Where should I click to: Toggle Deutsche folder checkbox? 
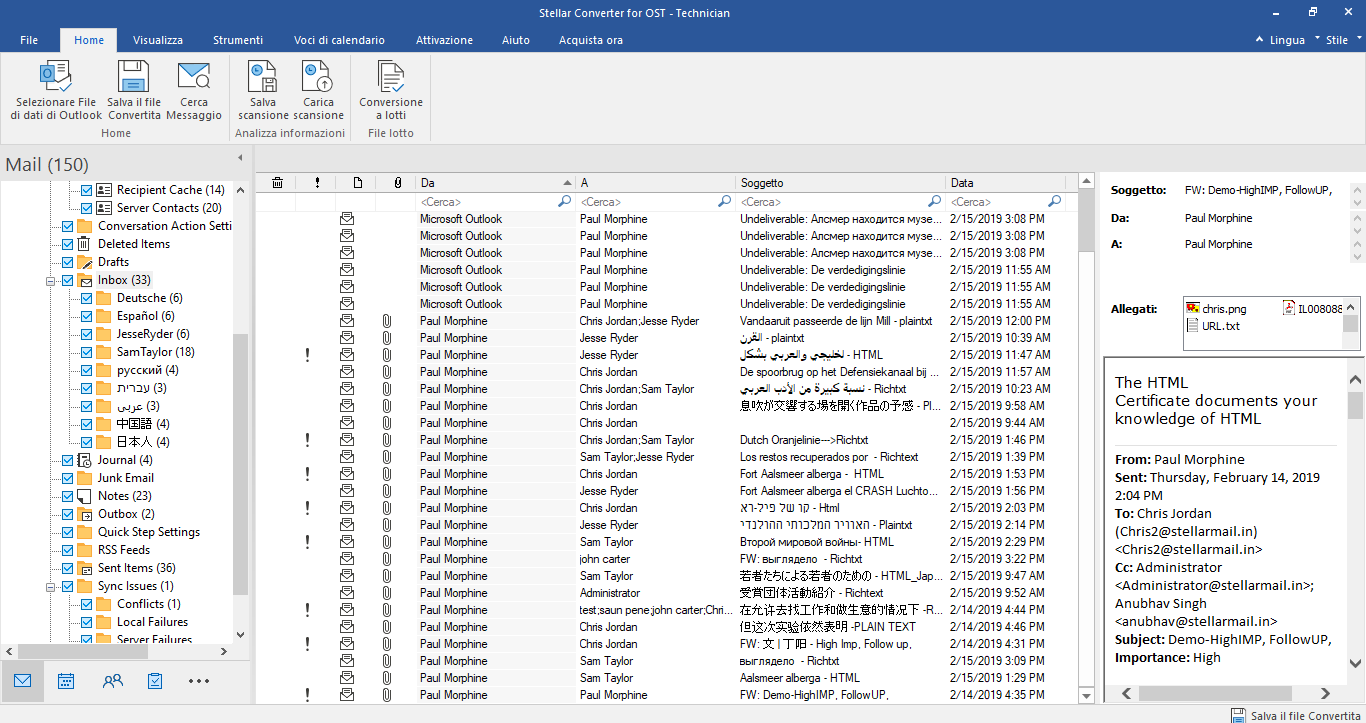pos(86,298)
